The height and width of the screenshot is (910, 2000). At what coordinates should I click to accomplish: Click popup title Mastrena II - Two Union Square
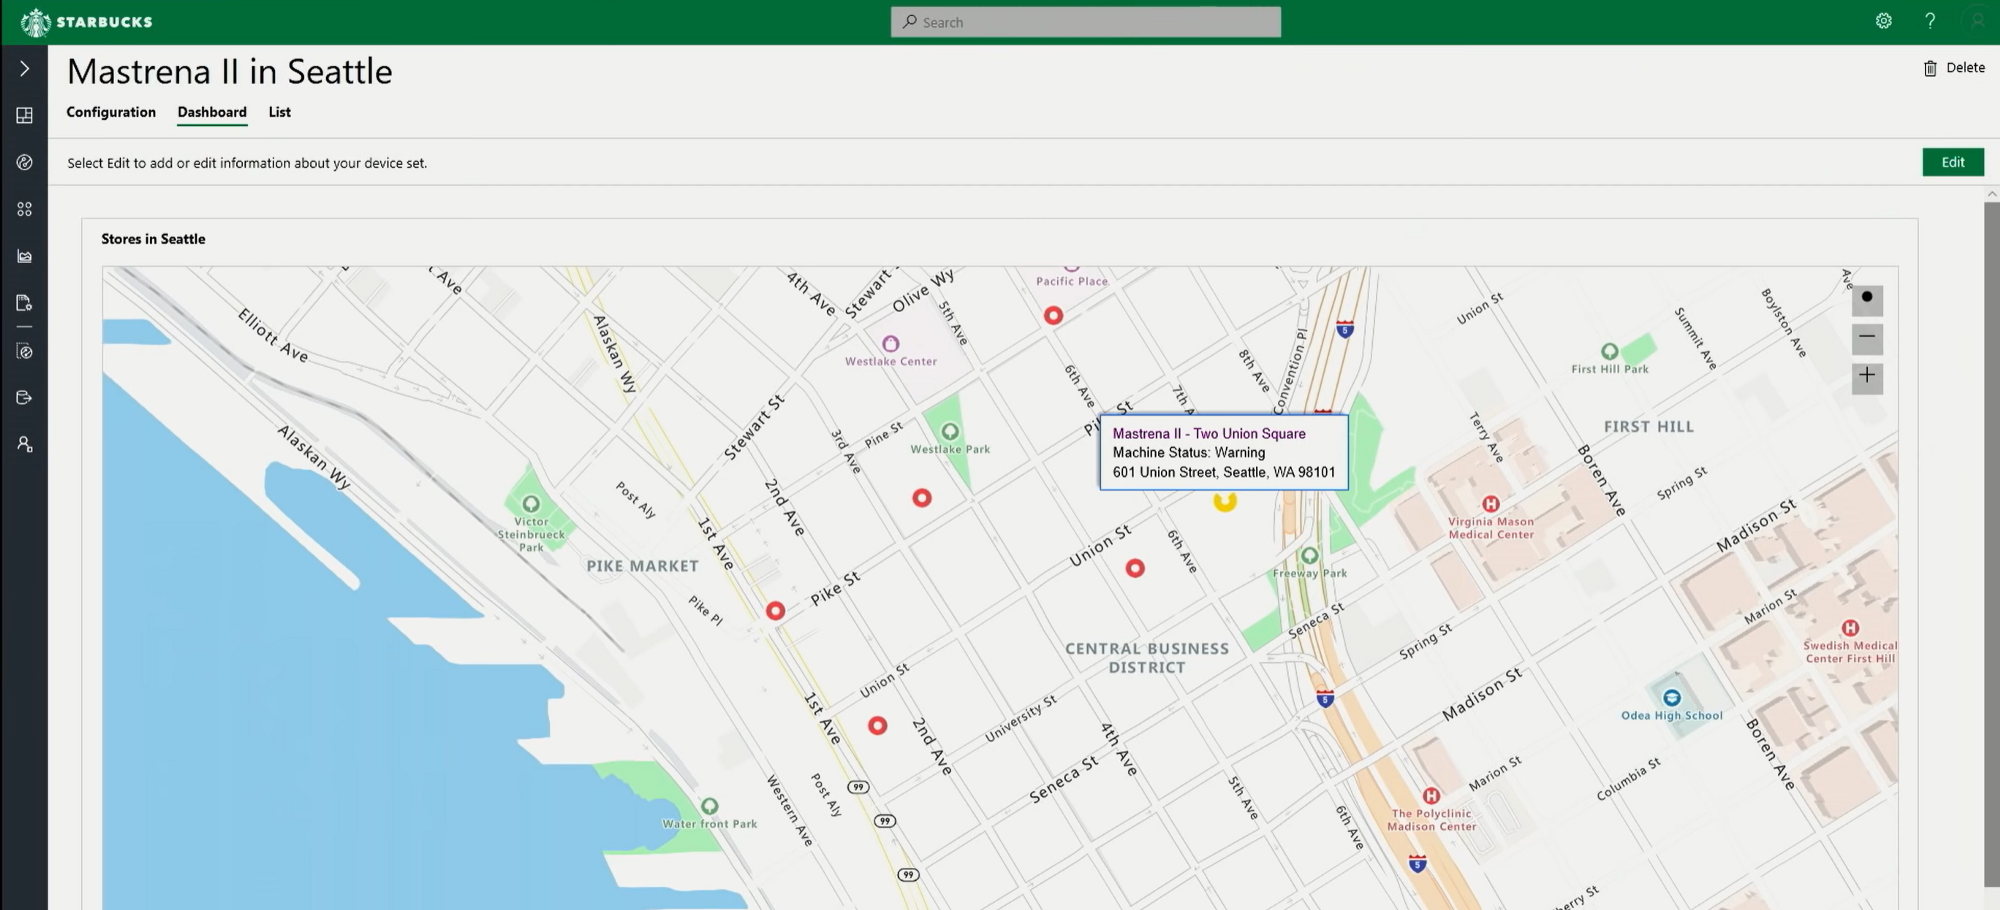click(1209, 433)
